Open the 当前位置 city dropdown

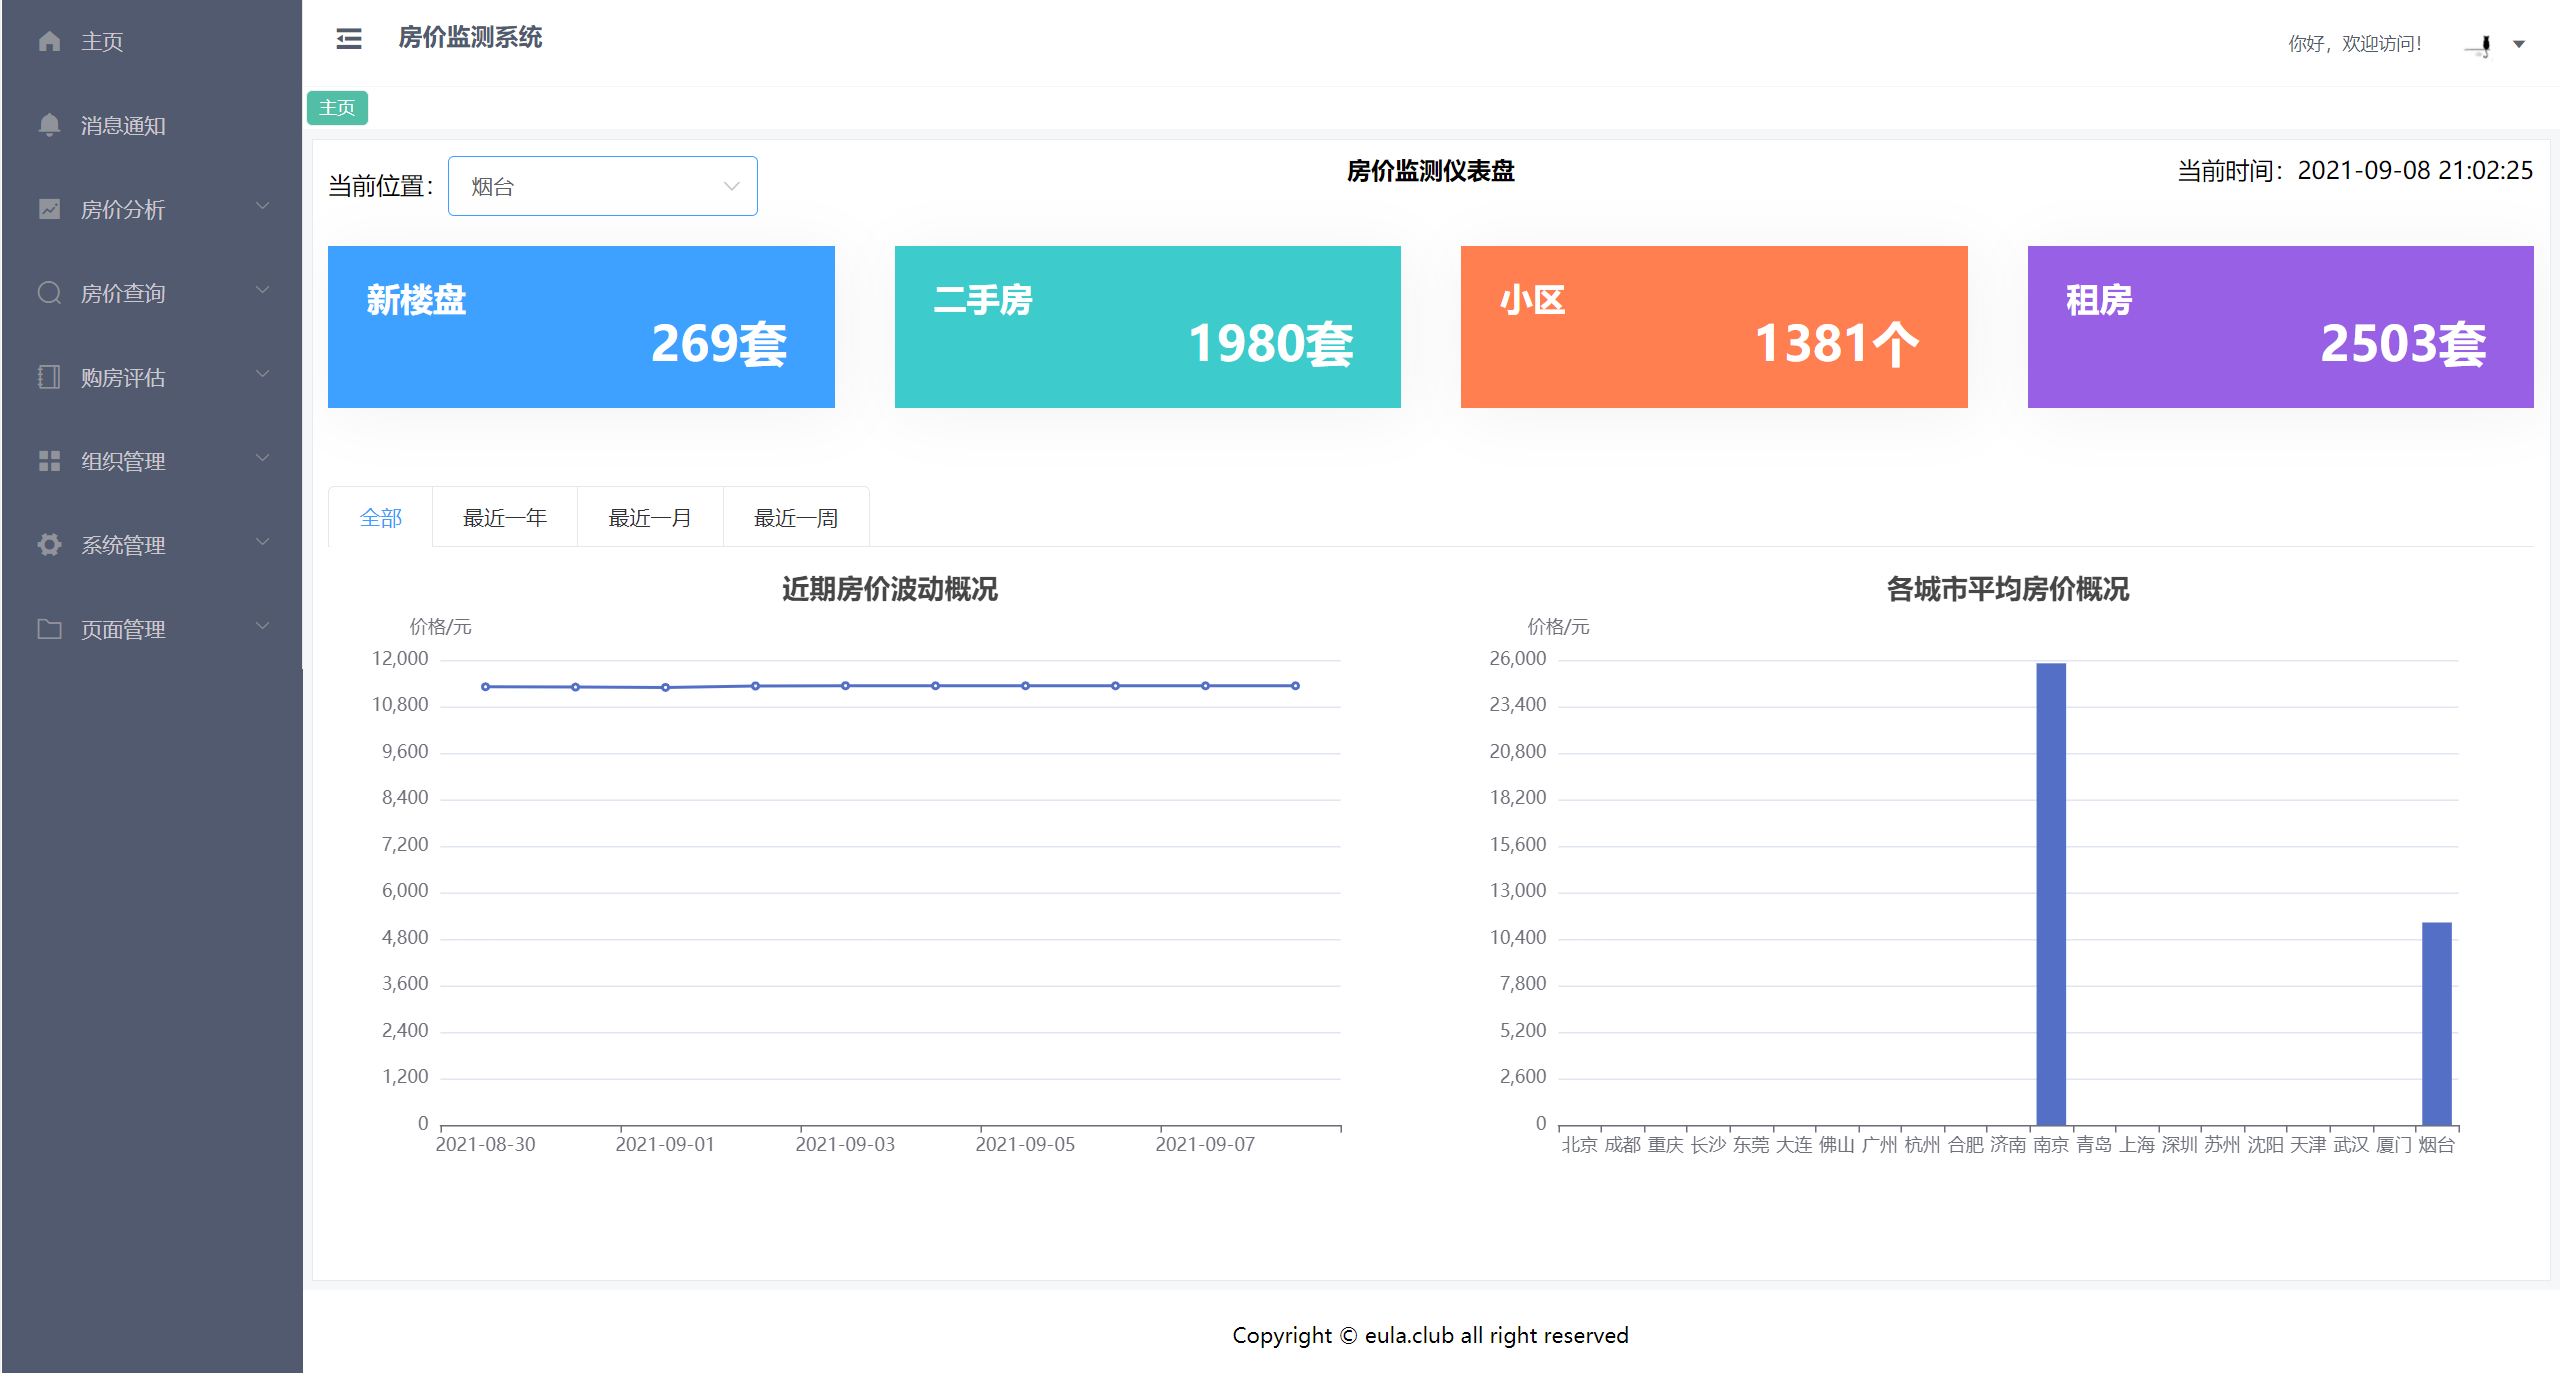[x=602, y=186]
